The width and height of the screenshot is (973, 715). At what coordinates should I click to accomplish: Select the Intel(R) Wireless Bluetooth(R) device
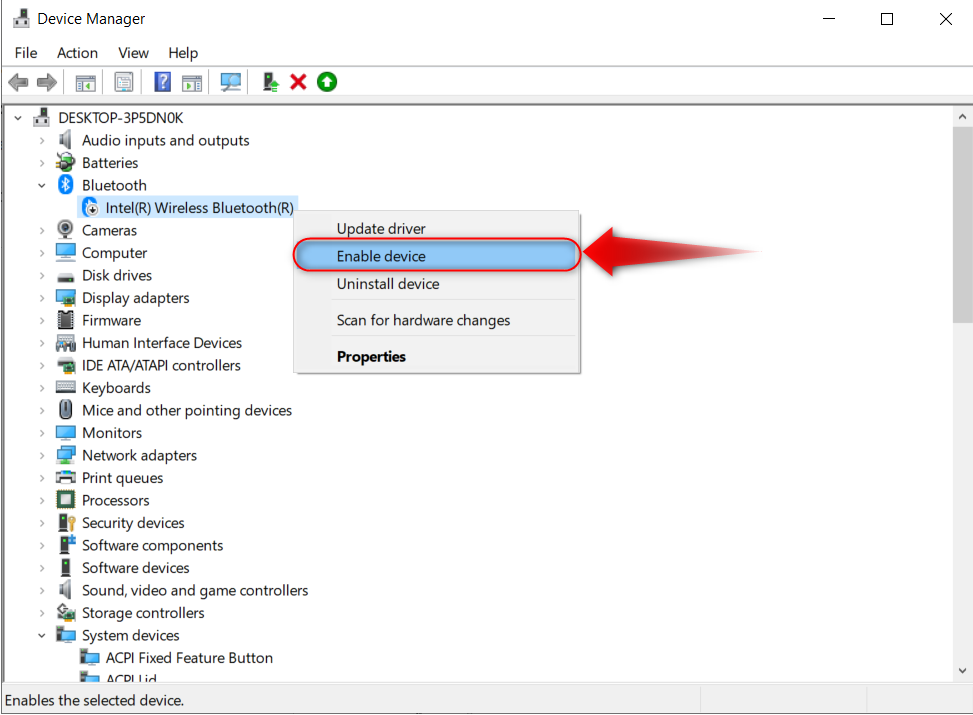[199, 208]
